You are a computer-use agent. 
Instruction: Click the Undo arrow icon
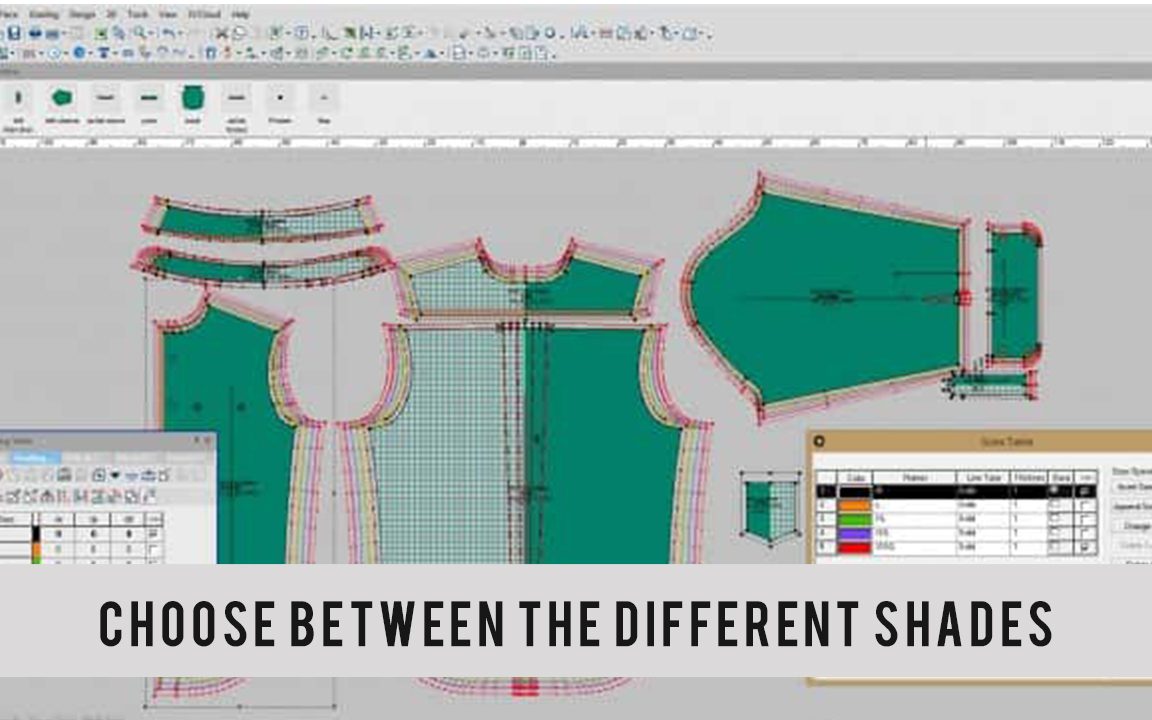point(168,33)
